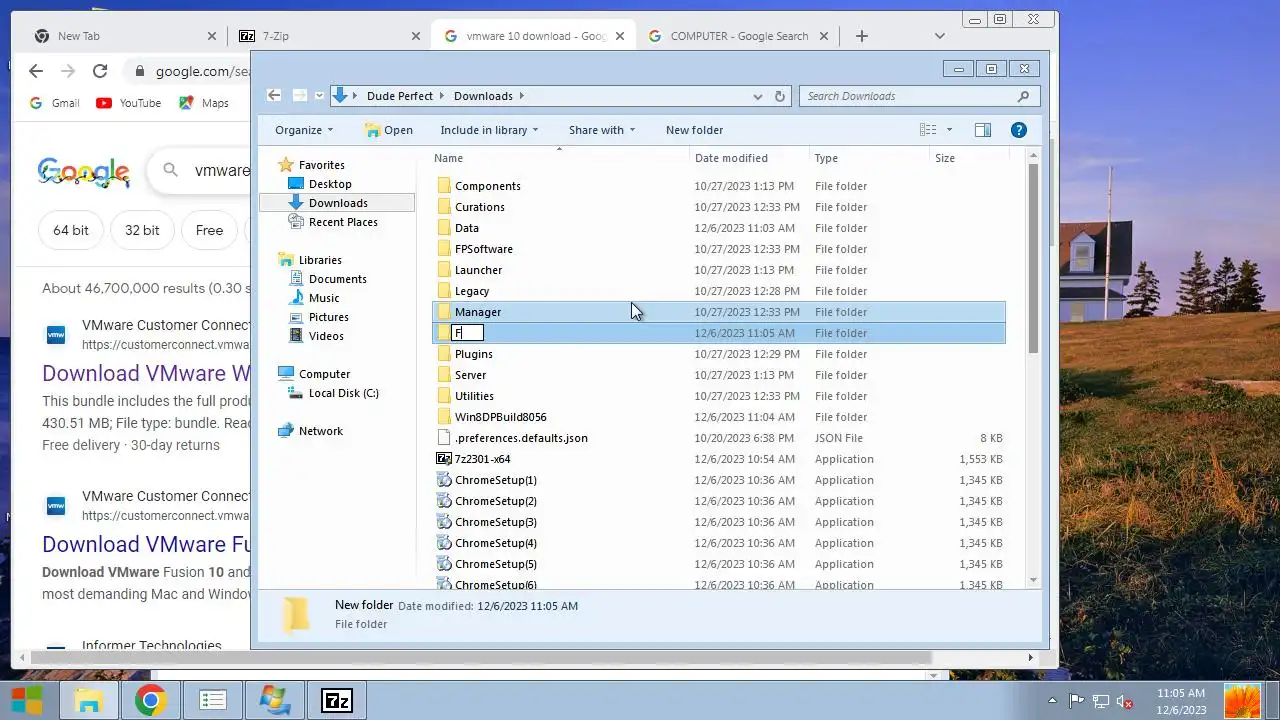Open the Include in library dropdown
This screenshot has height=720, width=1280.
489,130
